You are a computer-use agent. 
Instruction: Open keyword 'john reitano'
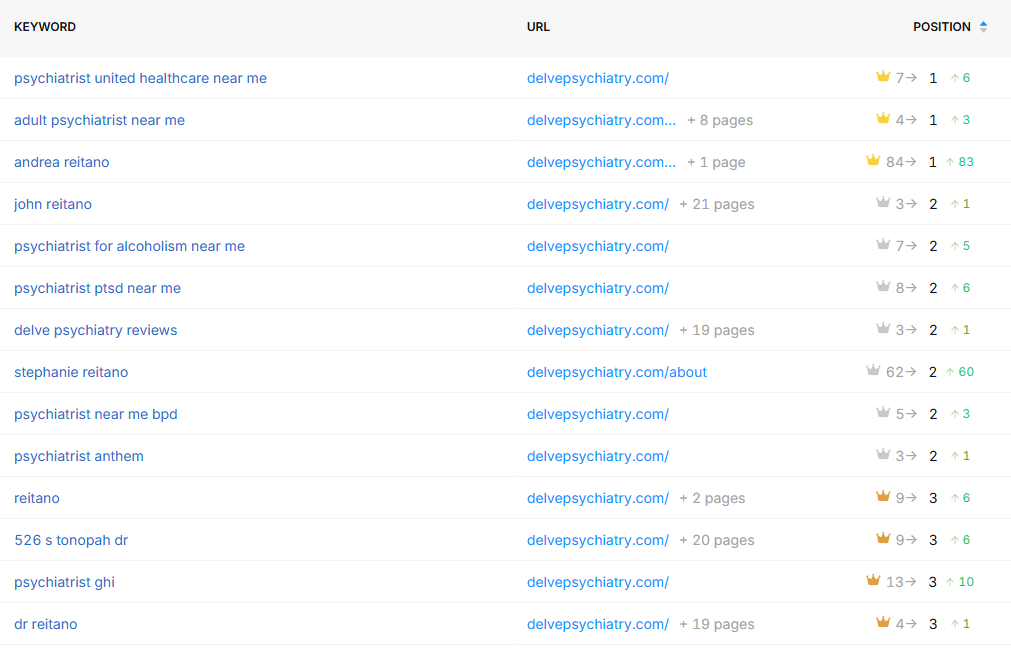(53, 204)
